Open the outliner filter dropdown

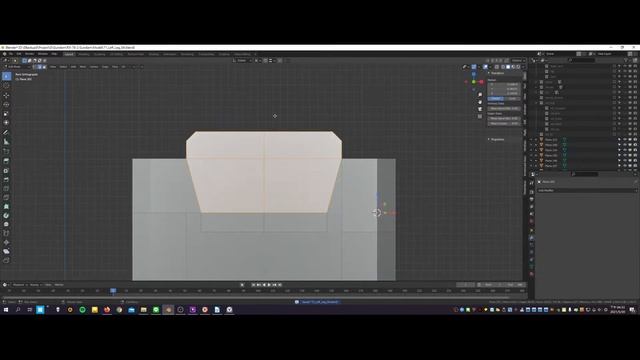627,60
